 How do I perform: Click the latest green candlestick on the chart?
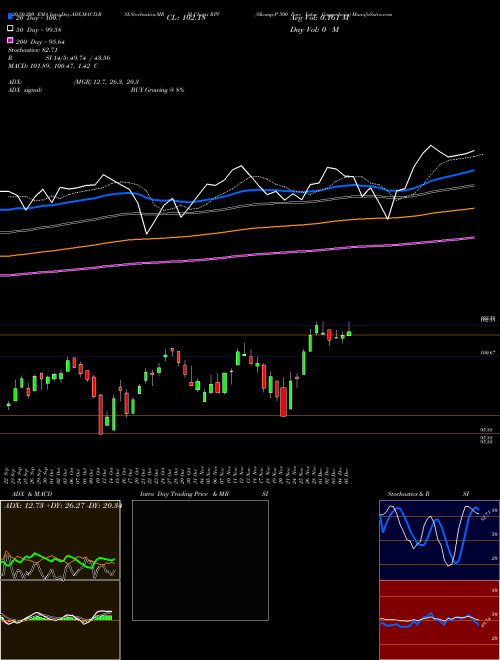tap(349, 333)
